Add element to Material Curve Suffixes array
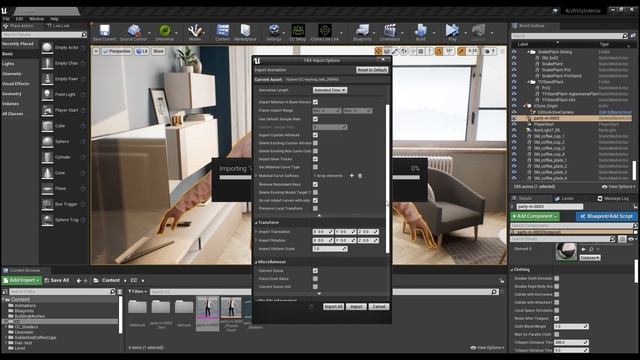Image resolution: width=640 pixels, height=360 pixels. pos(351,176)
